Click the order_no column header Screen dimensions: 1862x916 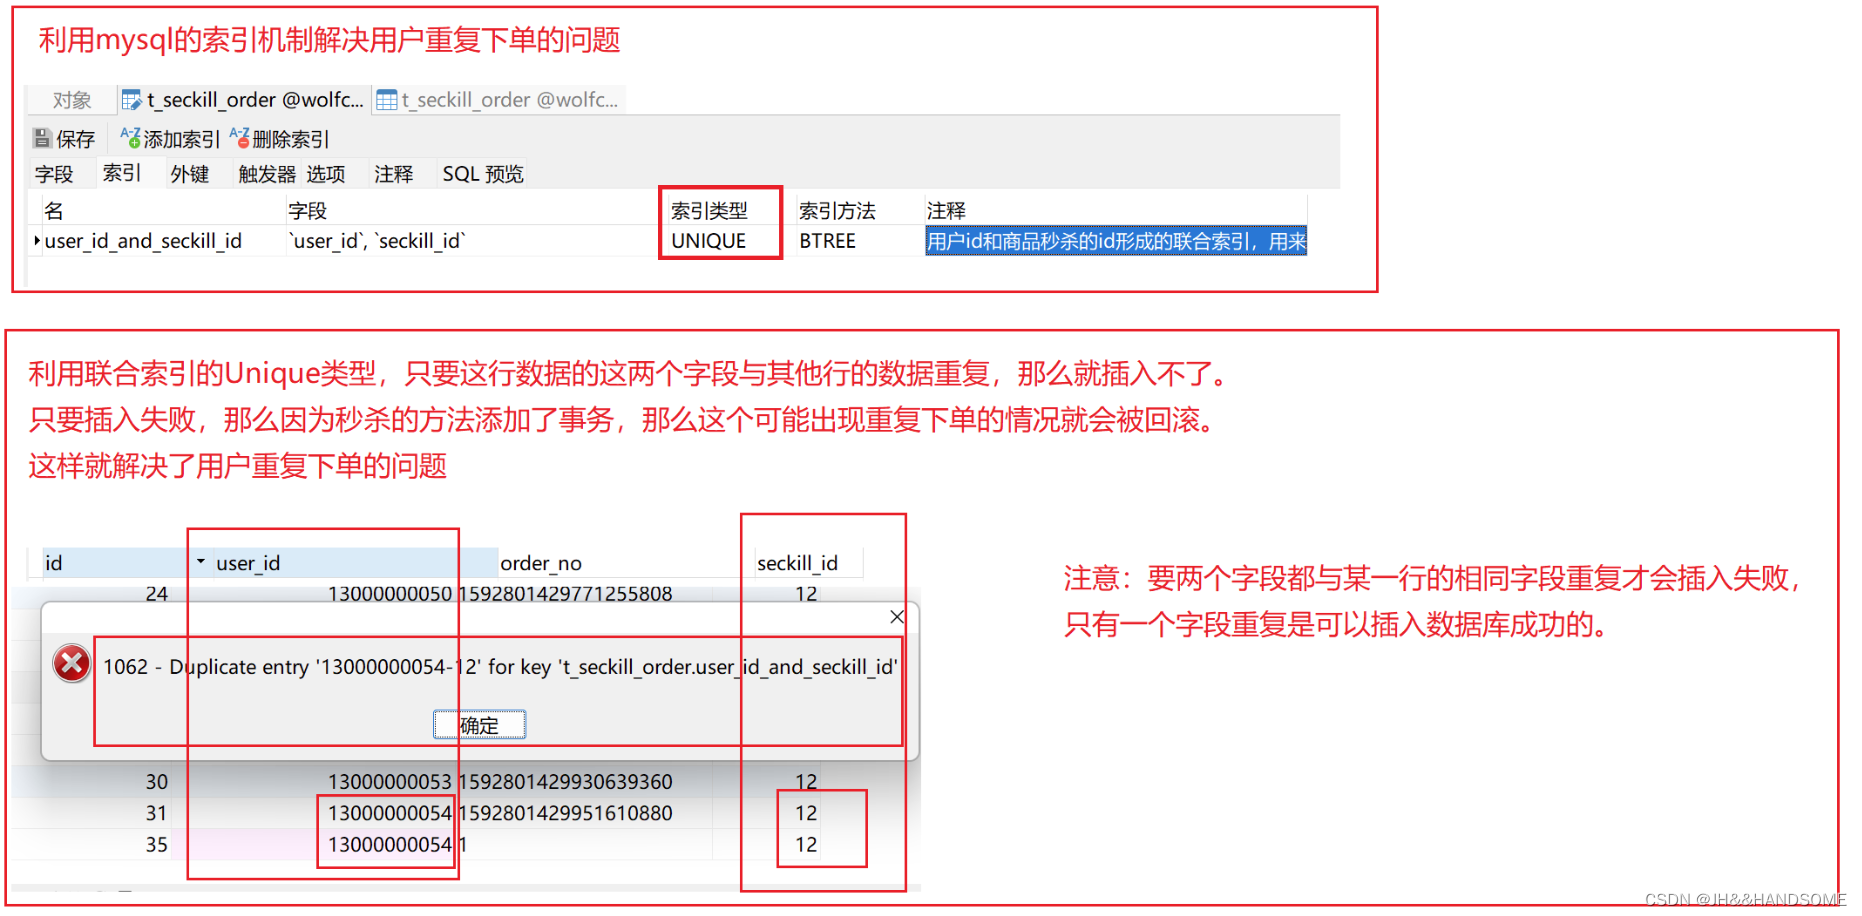(x=541, y=563)
